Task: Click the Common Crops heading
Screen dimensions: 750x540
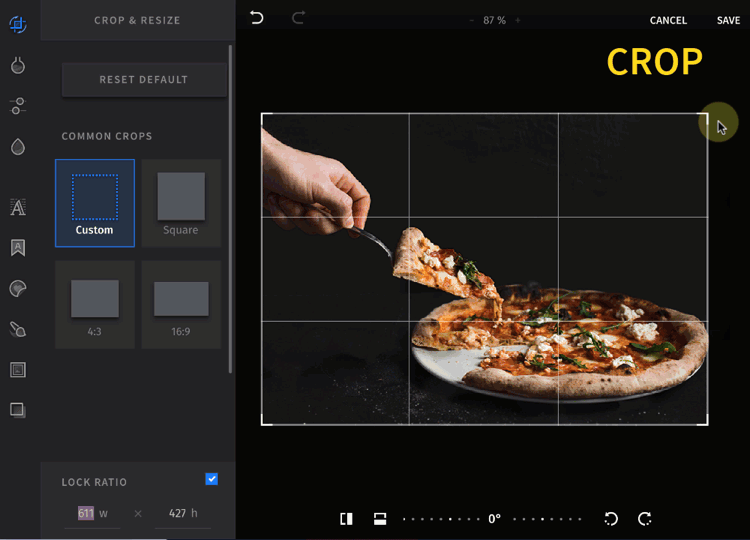Action: [x=107, y=136]
